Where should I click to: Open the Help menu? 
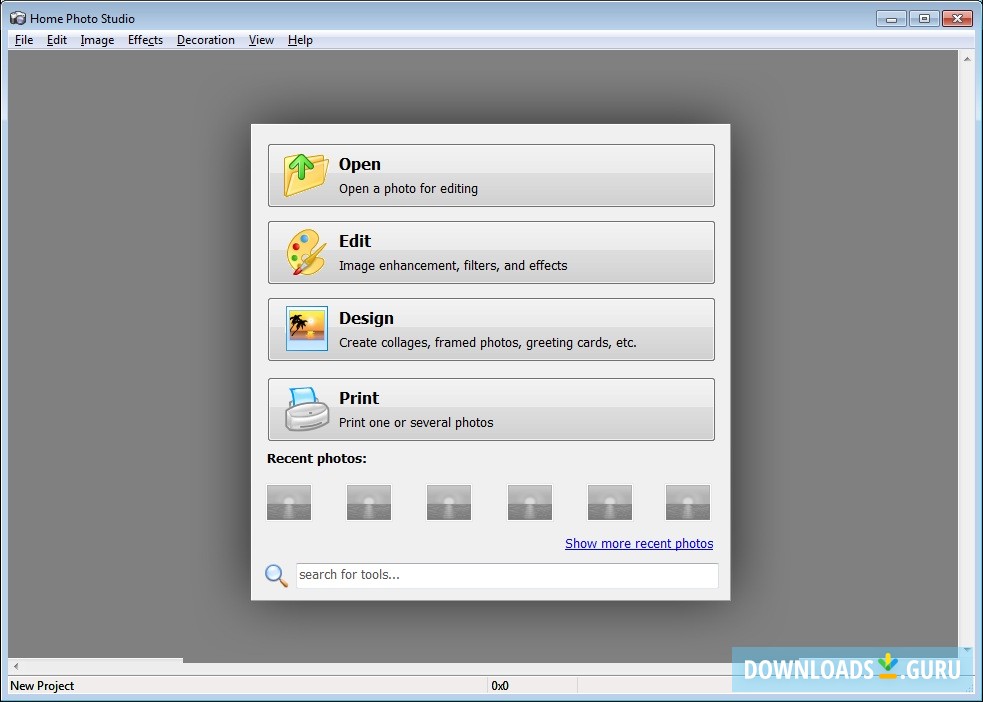[x=300, y=40]
